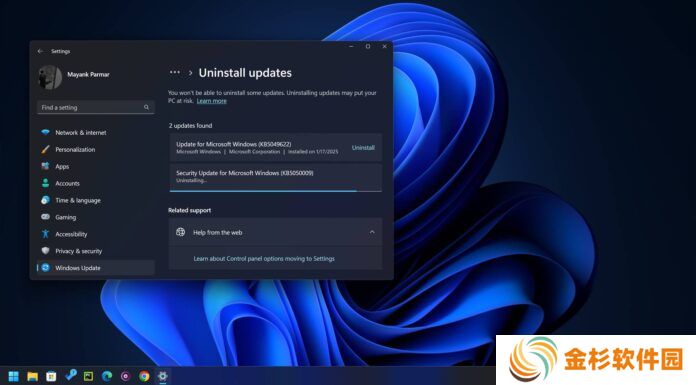The image size is (696, 385).
Task: Click the Help from the web globe icon
Action: [x=180, y=232]
